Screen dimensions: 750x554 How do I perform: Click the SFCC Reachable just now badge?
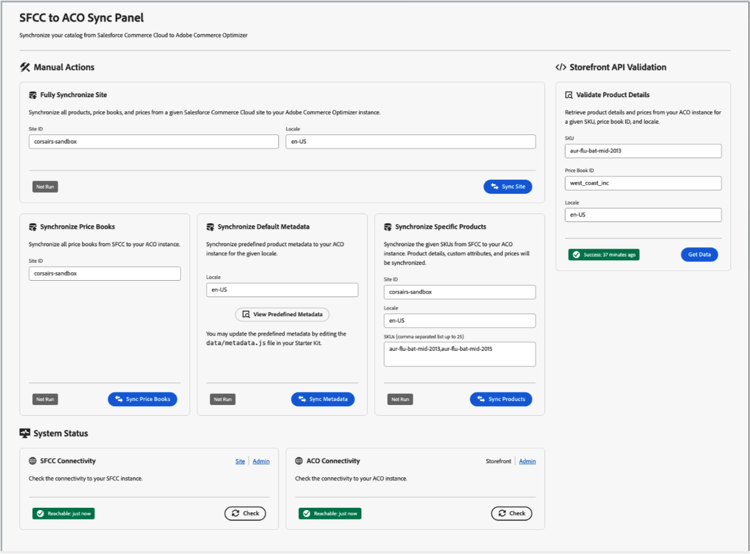pyautogui.click(x=64, y=513)
